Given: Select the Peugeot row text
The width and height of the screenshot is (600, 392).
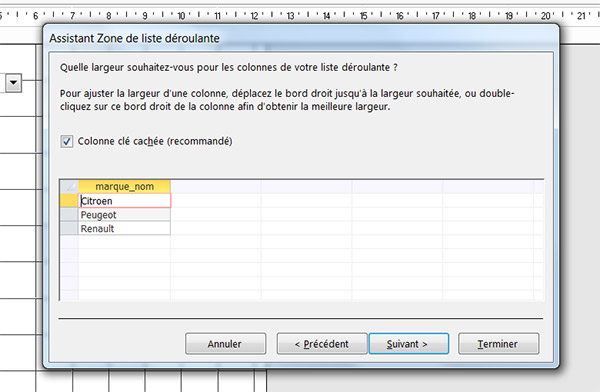Looking at the screenshot, I should [x=98, y=215].
